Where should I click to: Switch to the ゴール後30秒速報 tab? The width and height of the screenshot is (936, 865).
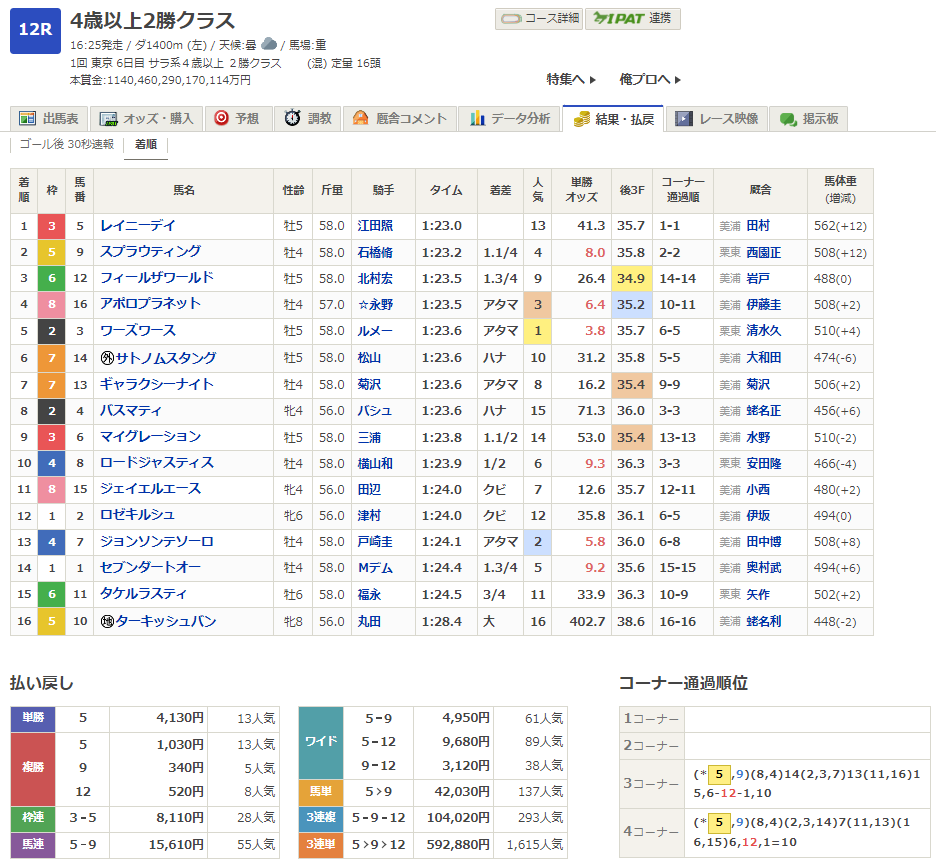click(67, 145)
